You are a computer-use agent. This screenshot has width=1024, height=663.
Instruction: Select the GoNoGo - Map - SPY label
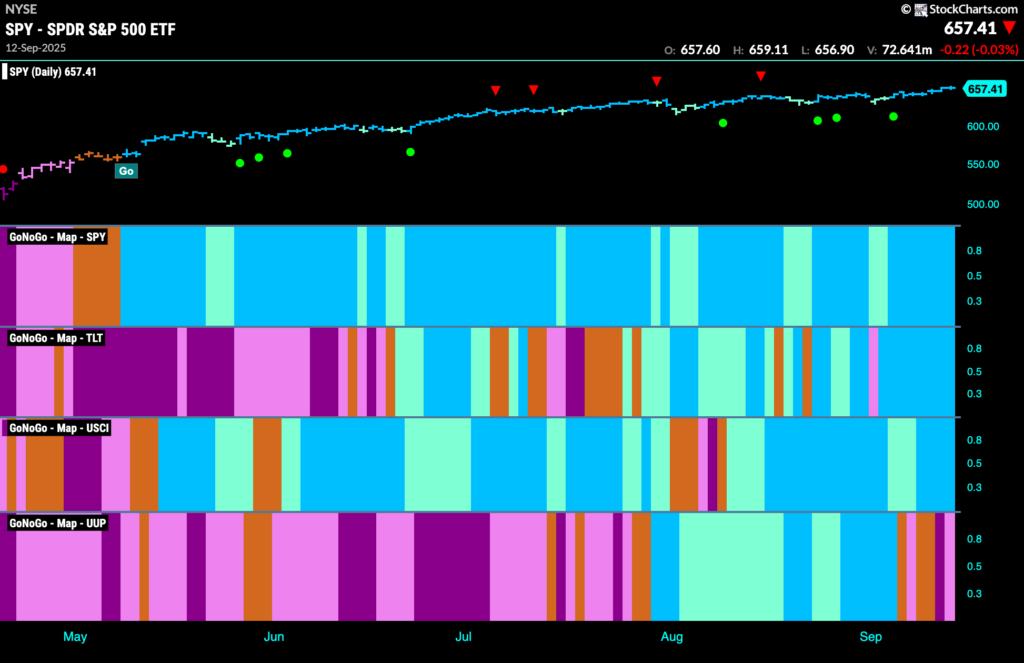57,237
